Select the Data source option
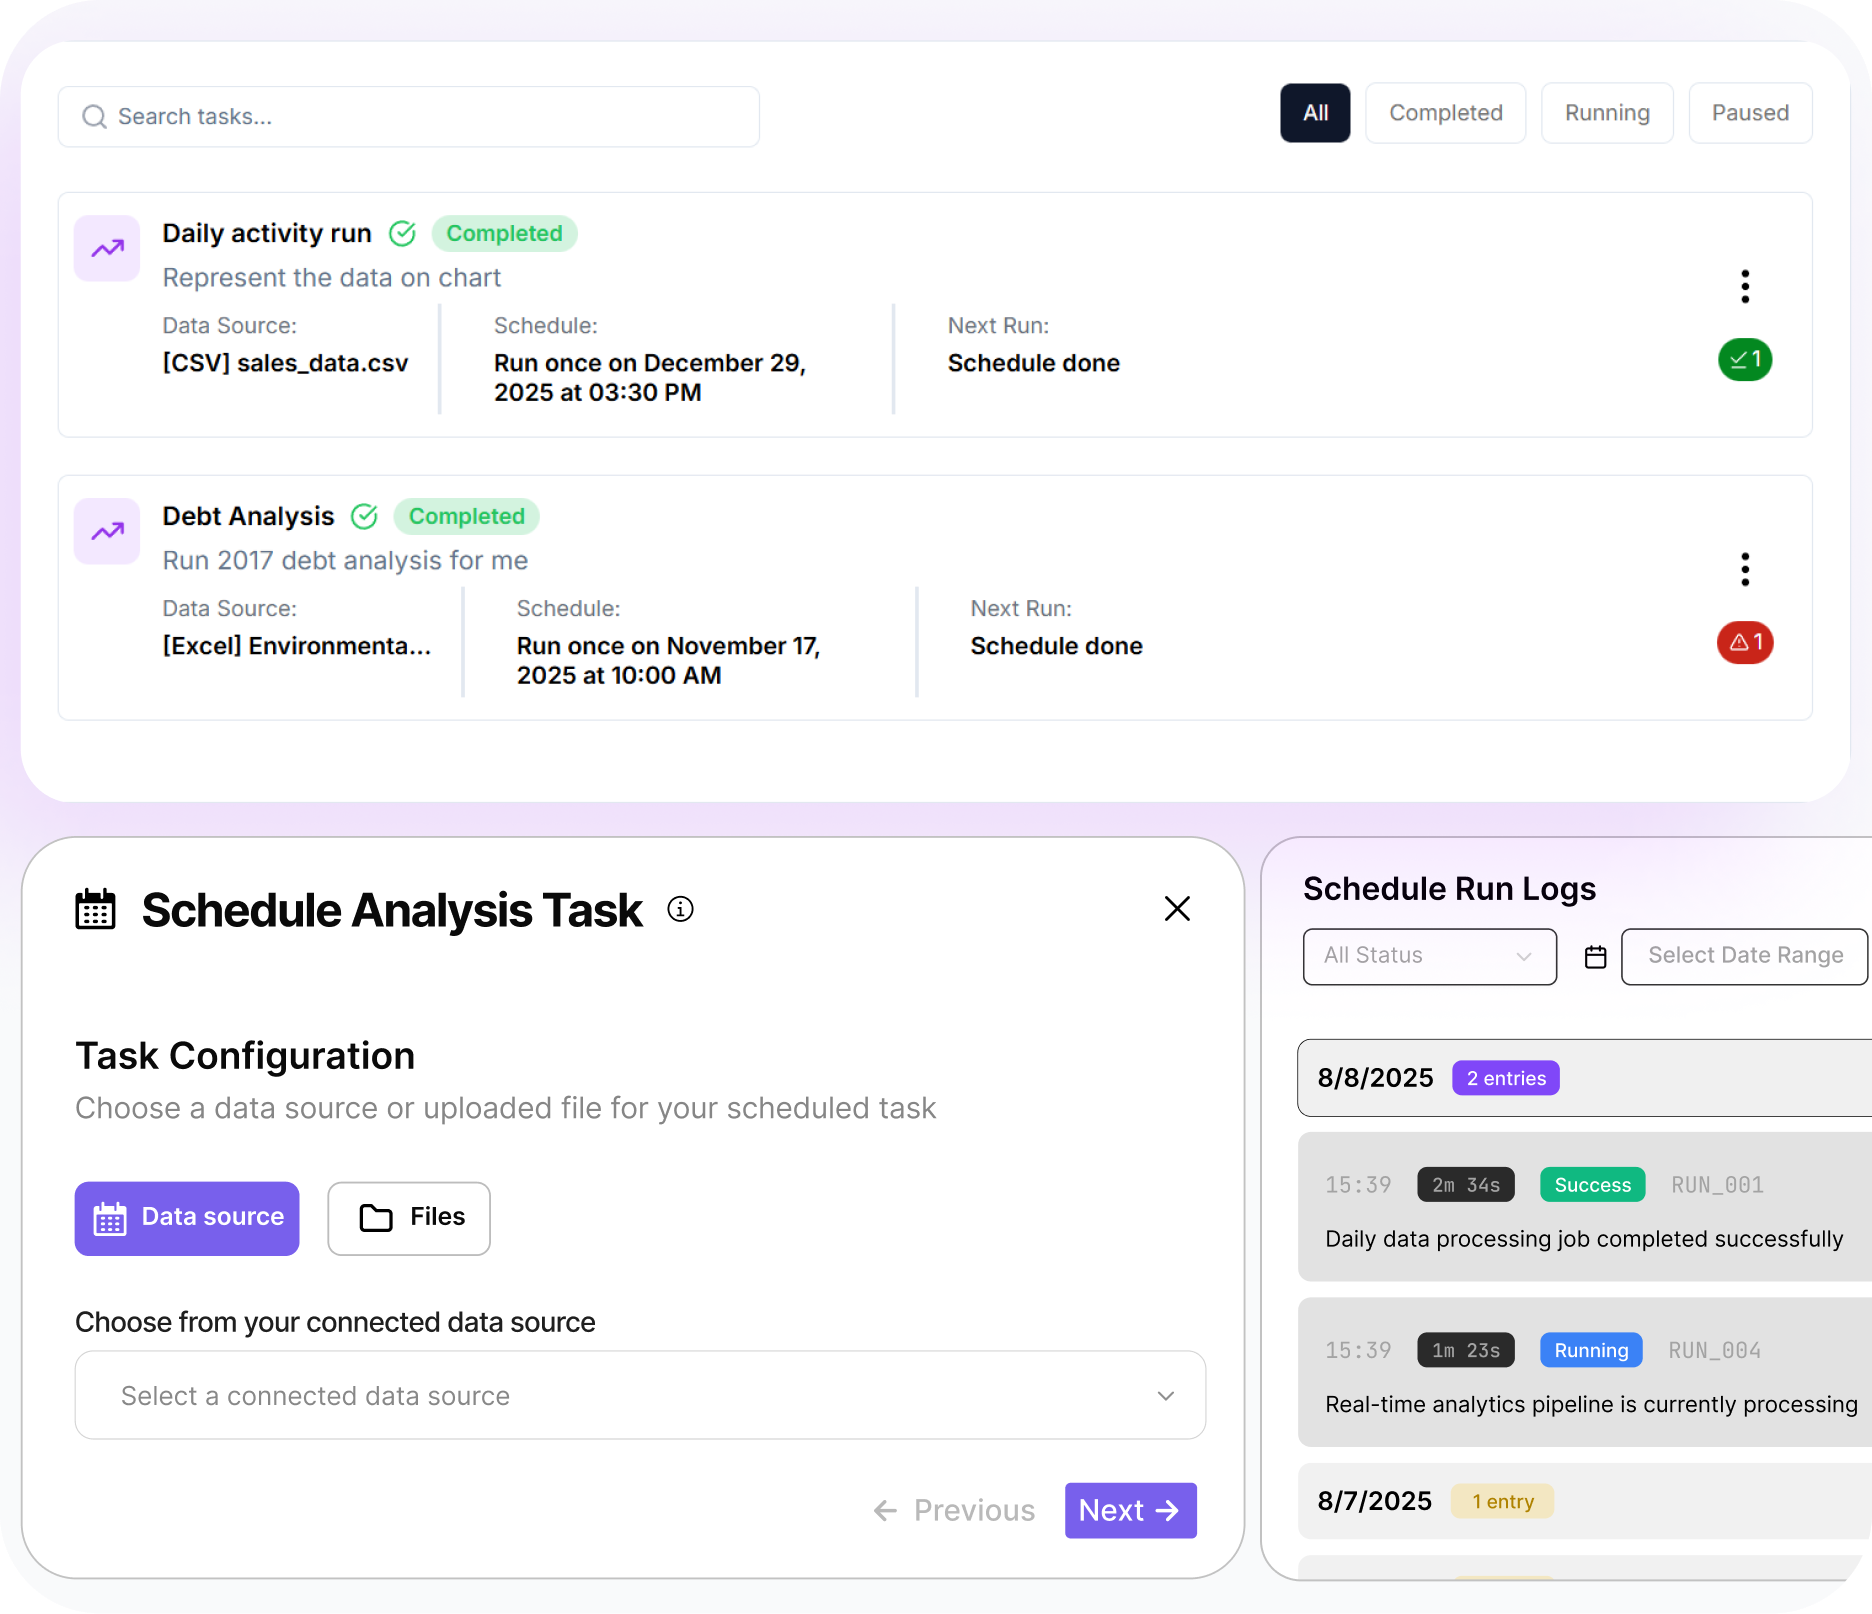The image size is (1872, 1614). tap(187, 1218)
